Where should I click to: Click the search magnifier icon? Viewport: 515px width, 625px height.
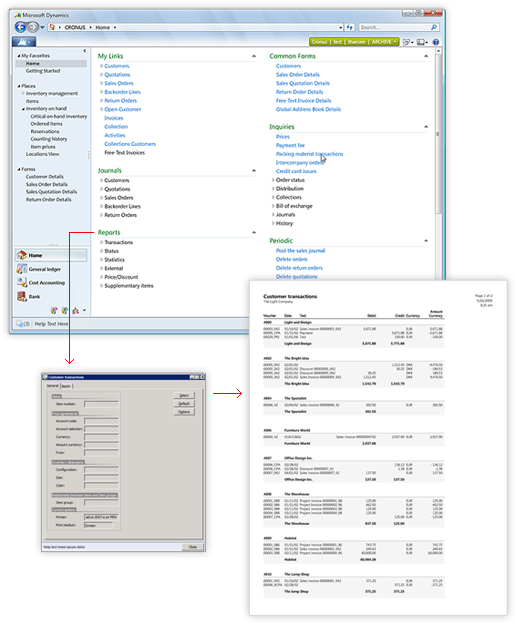[434, 27]
